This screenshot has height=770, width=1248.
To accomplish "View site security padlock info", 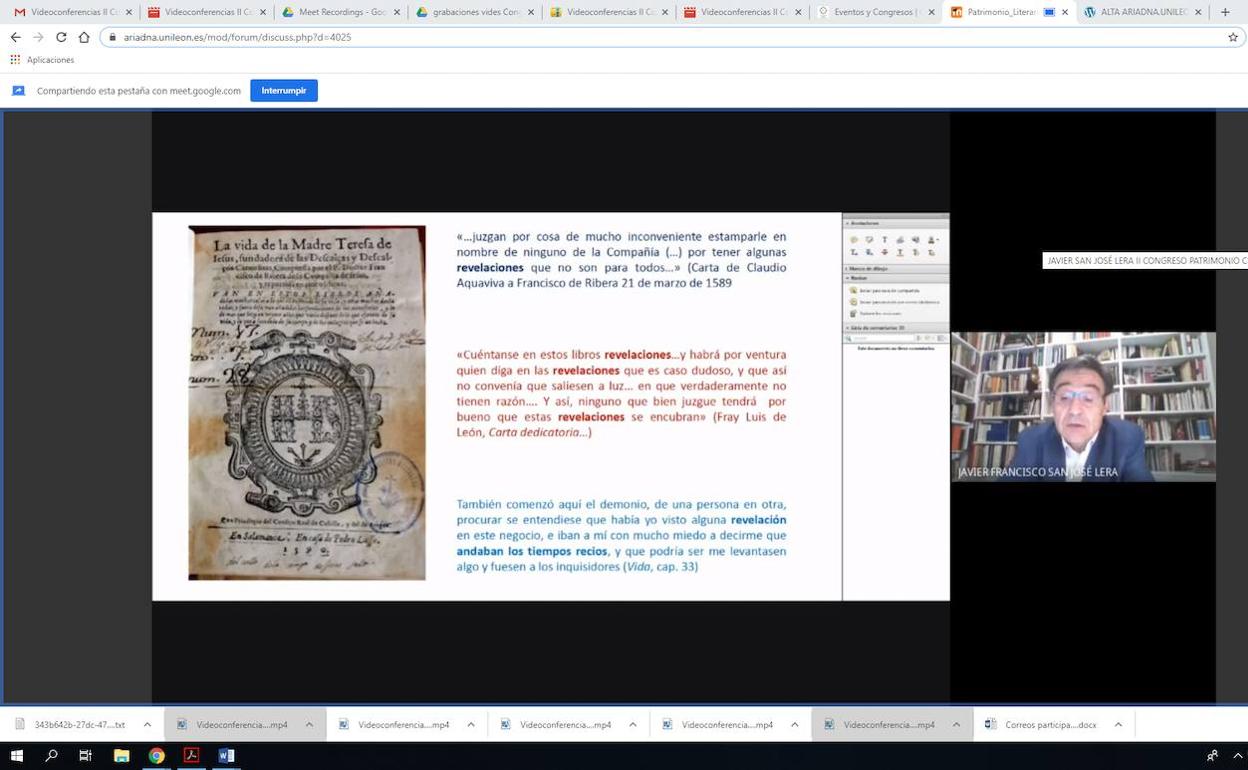I will (x=112, y=37).
